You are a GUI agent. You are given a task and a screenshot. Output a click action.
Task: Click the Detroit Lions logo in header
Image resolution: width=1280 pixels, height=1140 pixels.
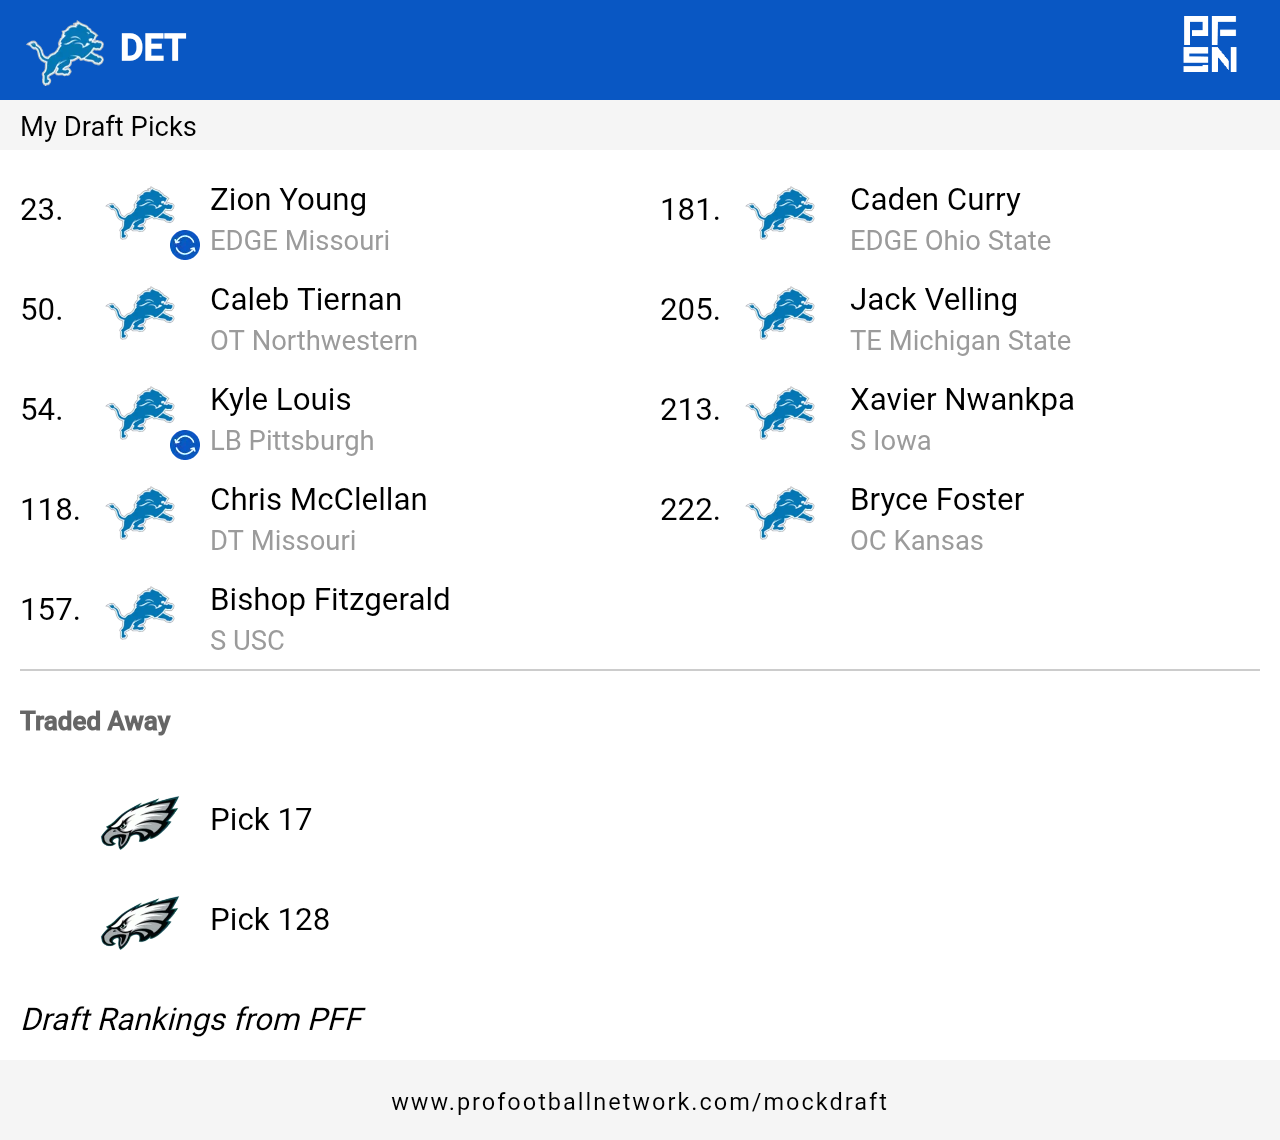pos(66,51)
